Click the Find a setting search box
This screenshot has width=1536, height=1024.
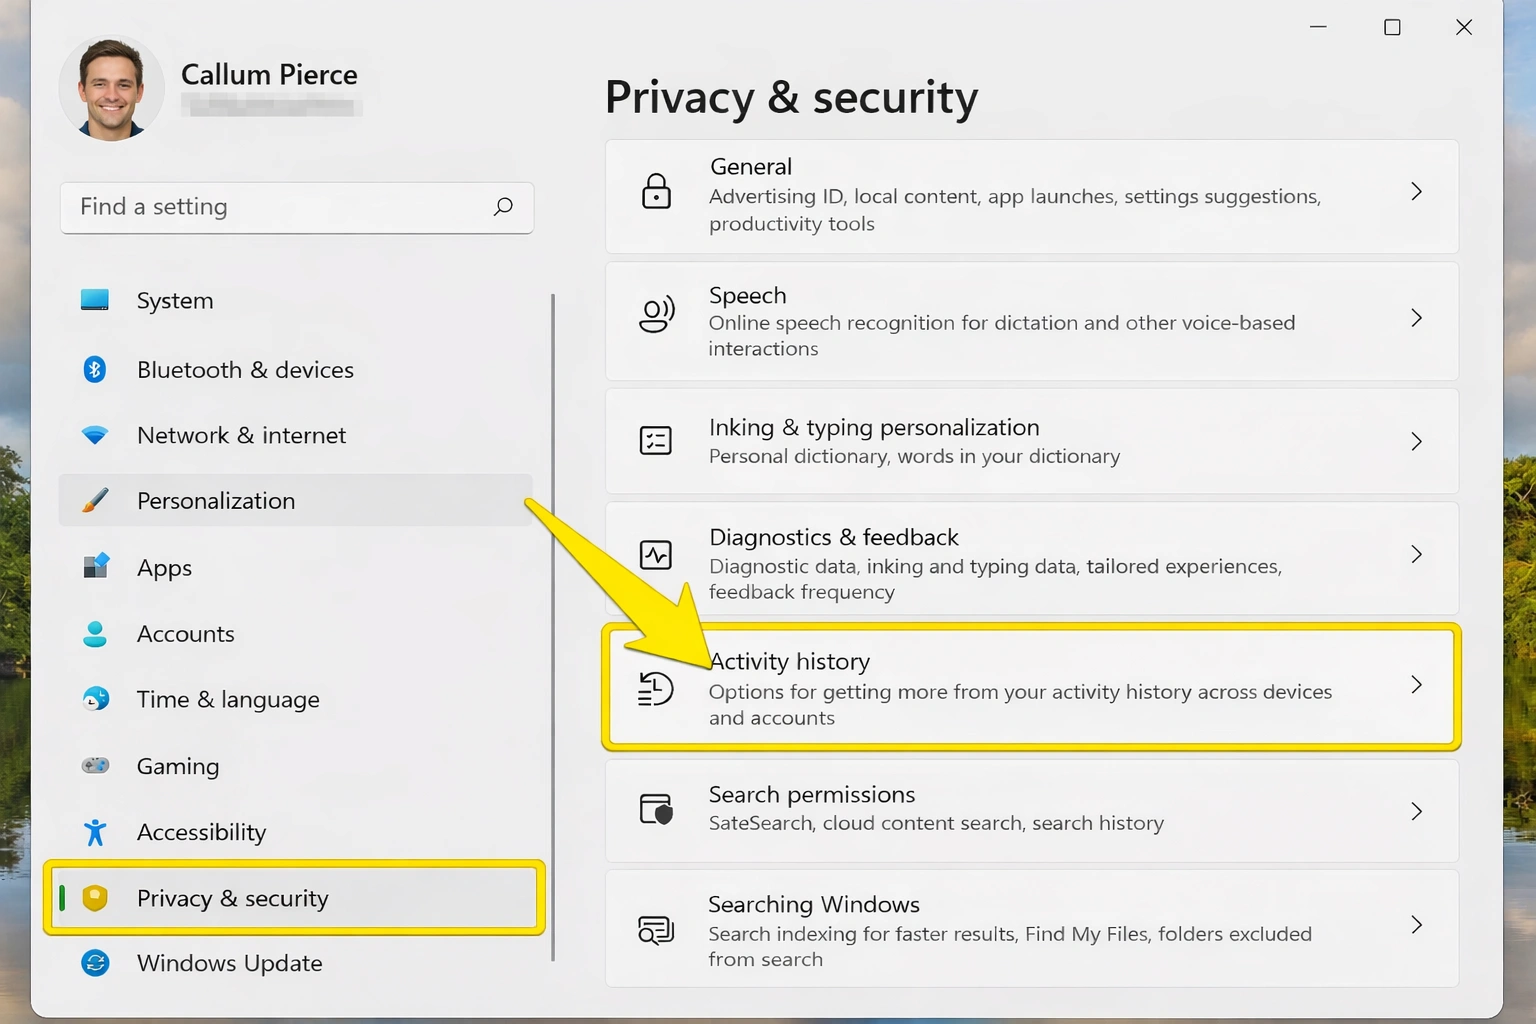tap(297, 207)
